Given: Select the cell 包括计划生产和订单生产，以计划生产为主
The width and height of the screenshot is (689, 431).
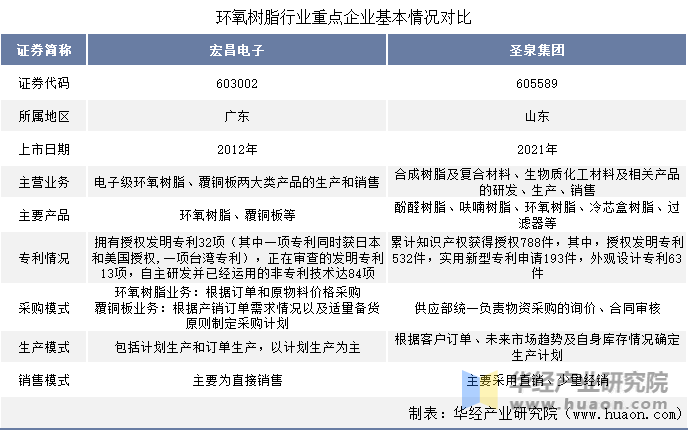Looking at the screenshot, I should click(237, 347).
